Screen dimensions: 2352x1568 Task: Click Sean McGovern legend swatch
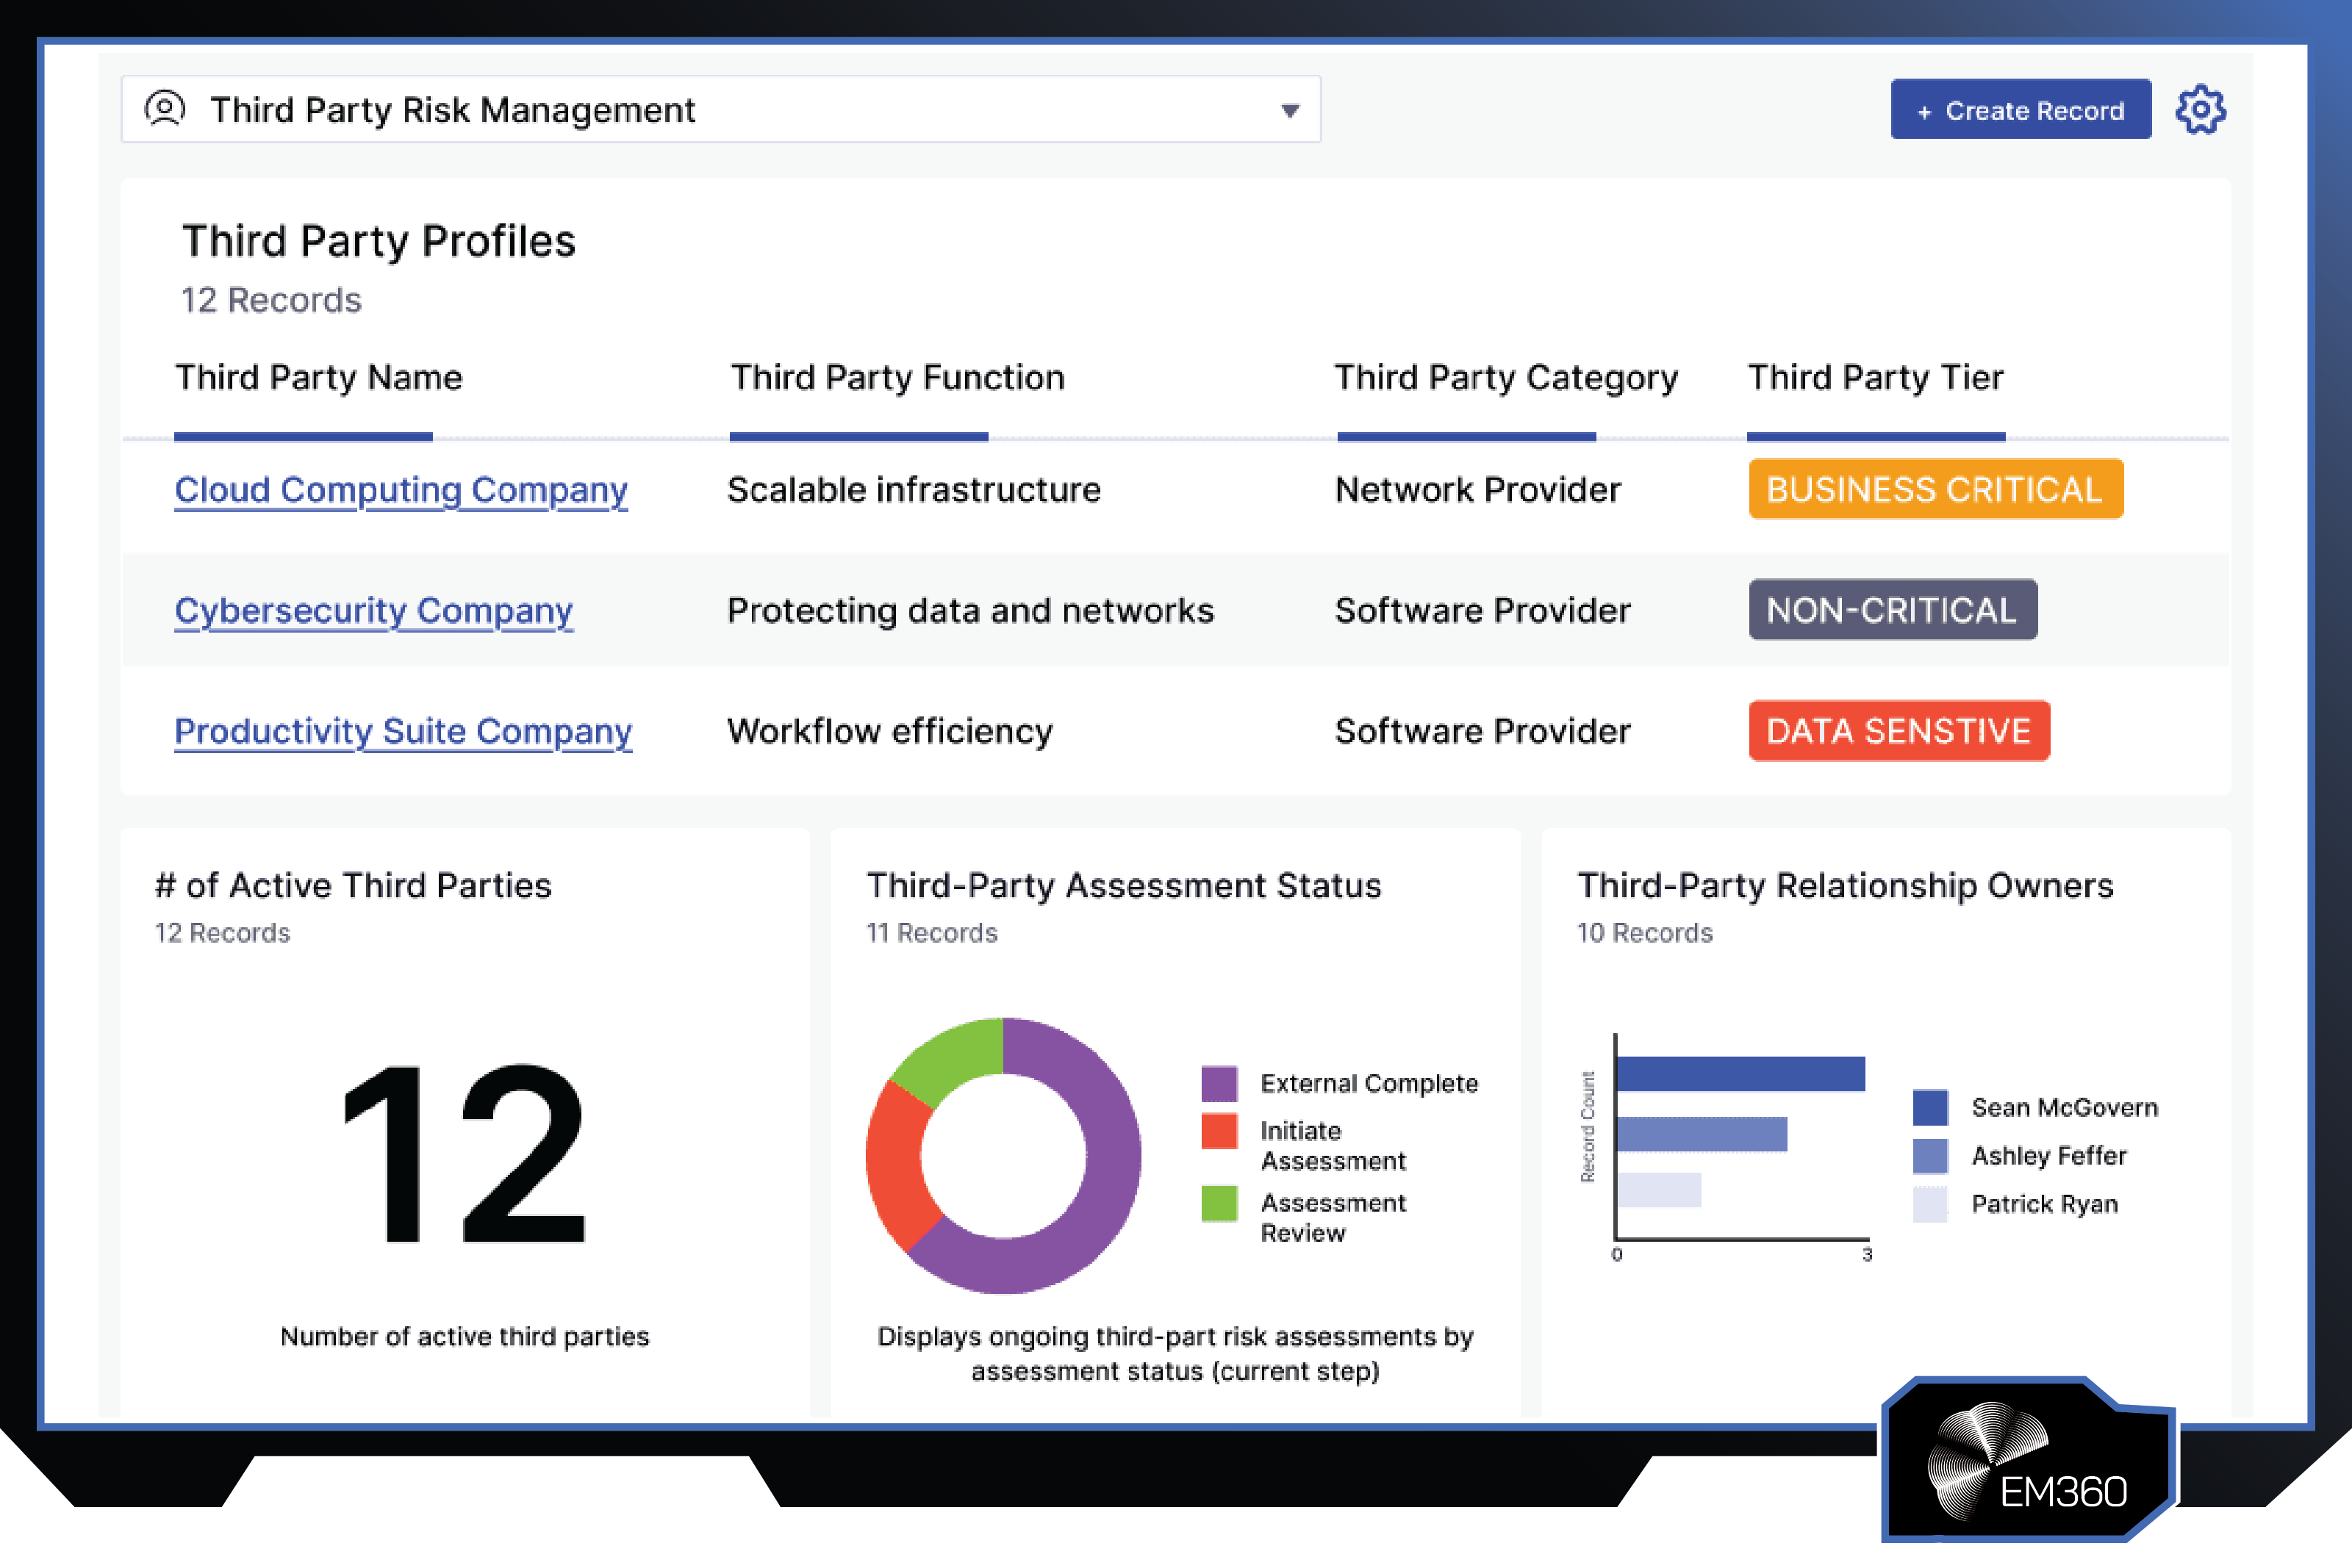[x=1930, y=1107]
